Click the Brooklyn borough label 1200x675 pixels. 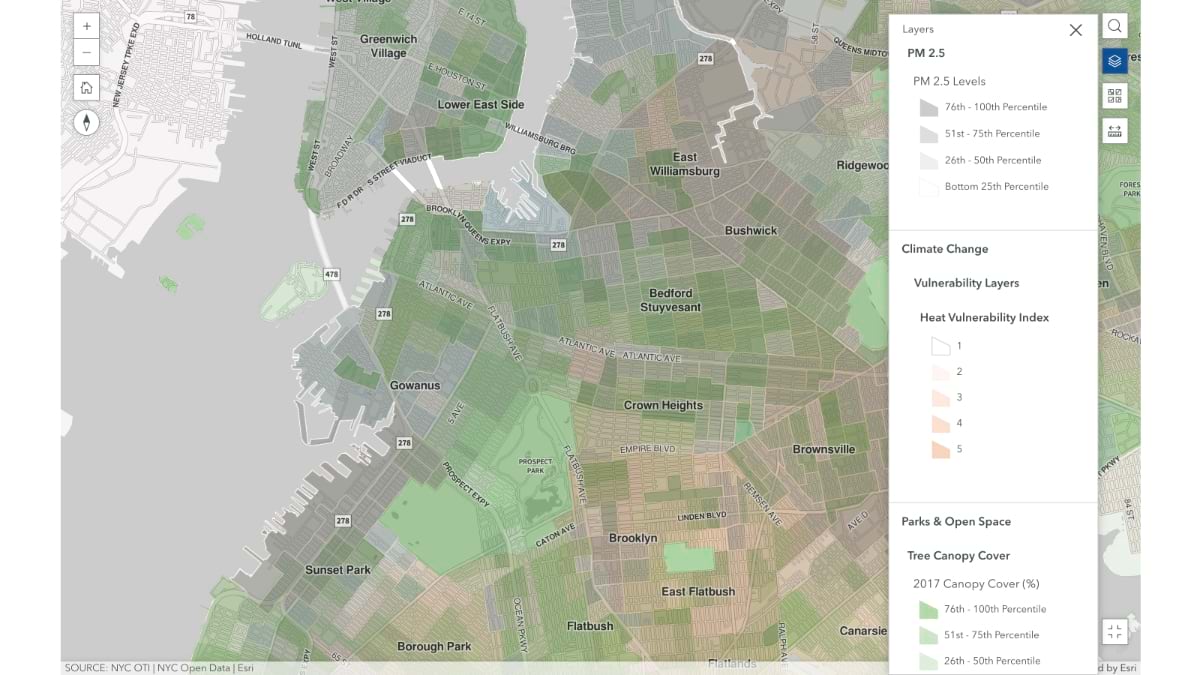tap(634, 538)
